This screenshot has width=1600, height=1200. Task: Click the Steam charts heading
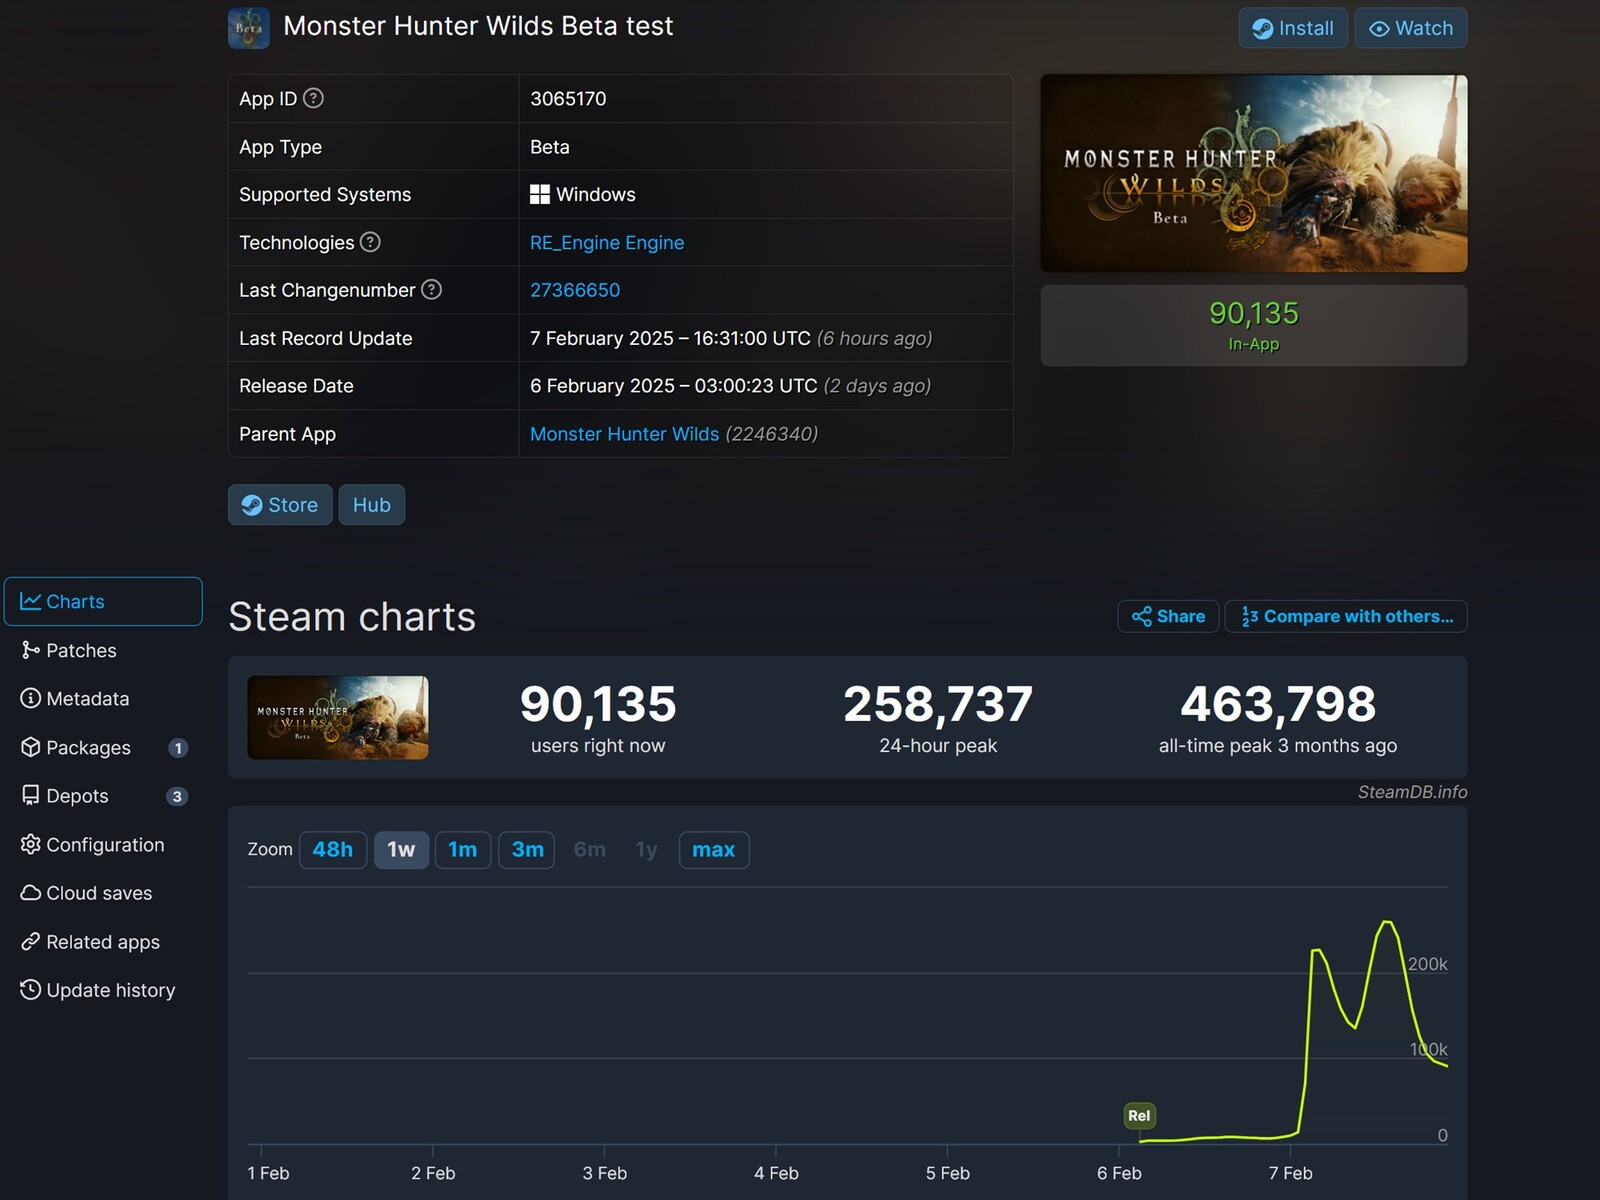pos(352,617)
